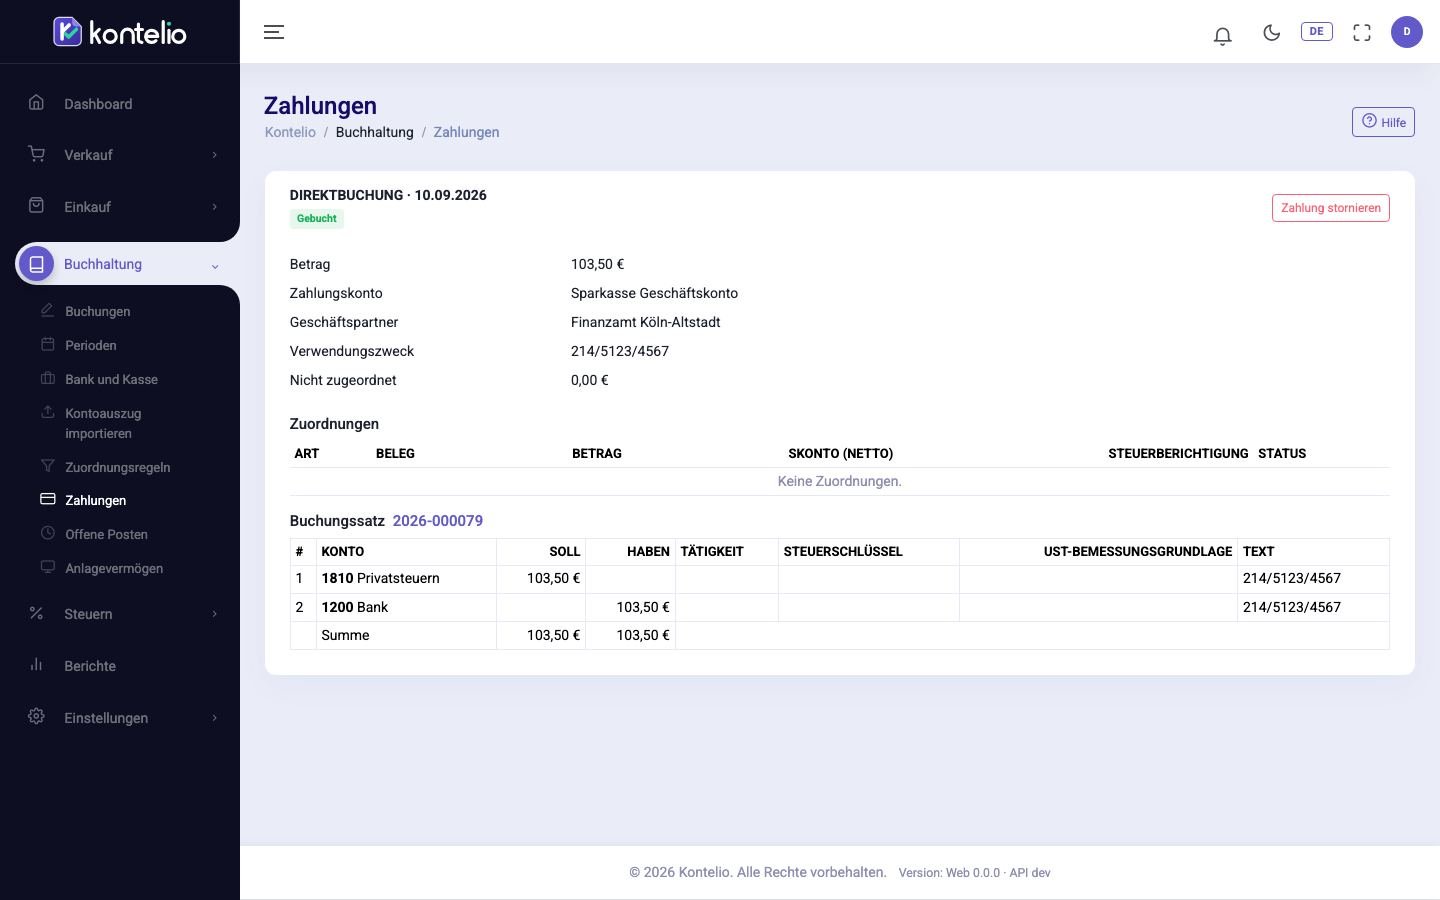
Task: Click the Bank und Kasse icon
Action: (x=47, y=378)
